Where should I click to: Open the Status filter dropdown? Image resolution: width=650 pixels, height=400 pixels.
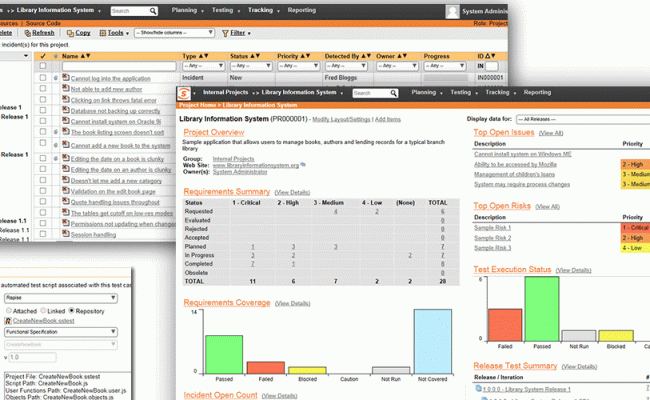pyautogui.click(x=251, y=66)
